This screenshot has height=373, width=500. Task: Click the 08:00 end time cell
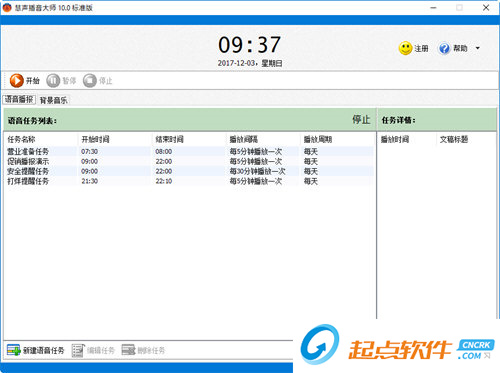[164, 151]
